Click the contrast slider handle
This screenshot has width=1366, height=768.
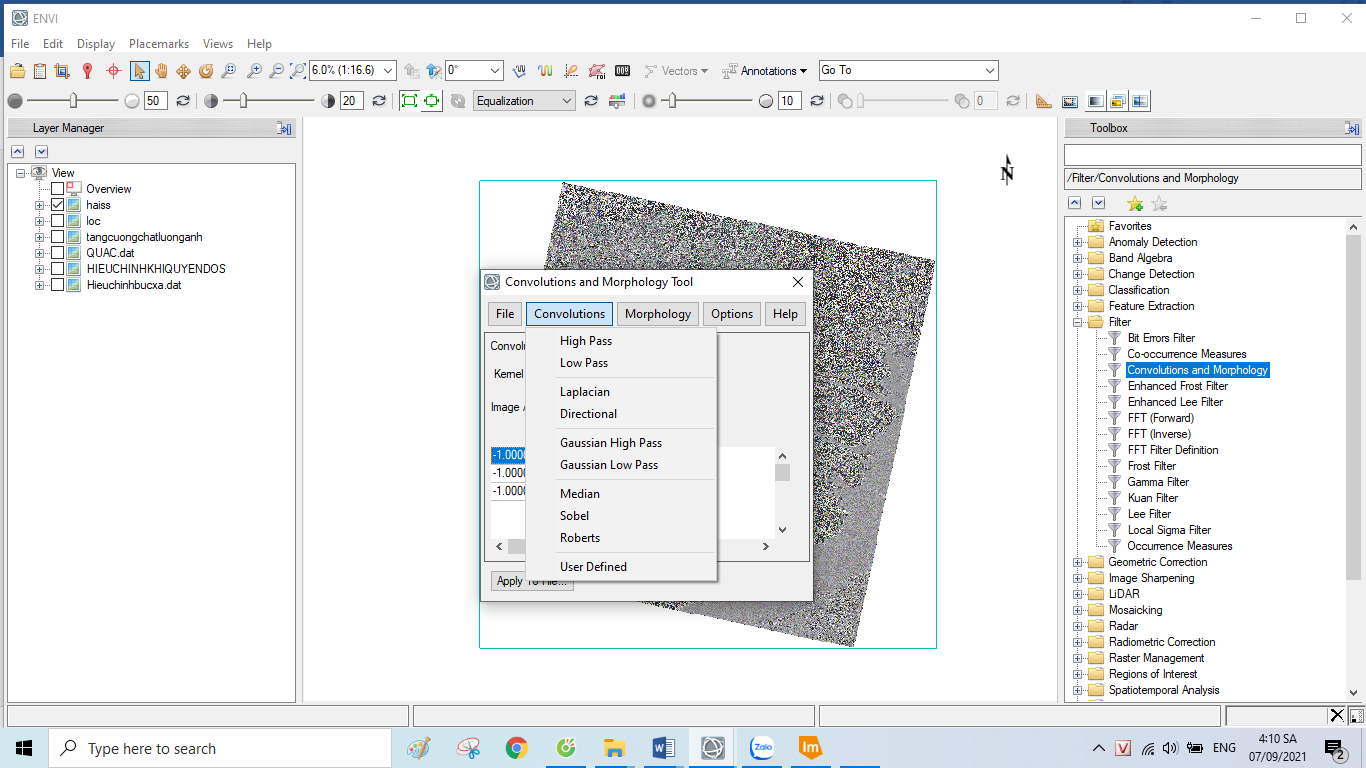tap(244, 100)
